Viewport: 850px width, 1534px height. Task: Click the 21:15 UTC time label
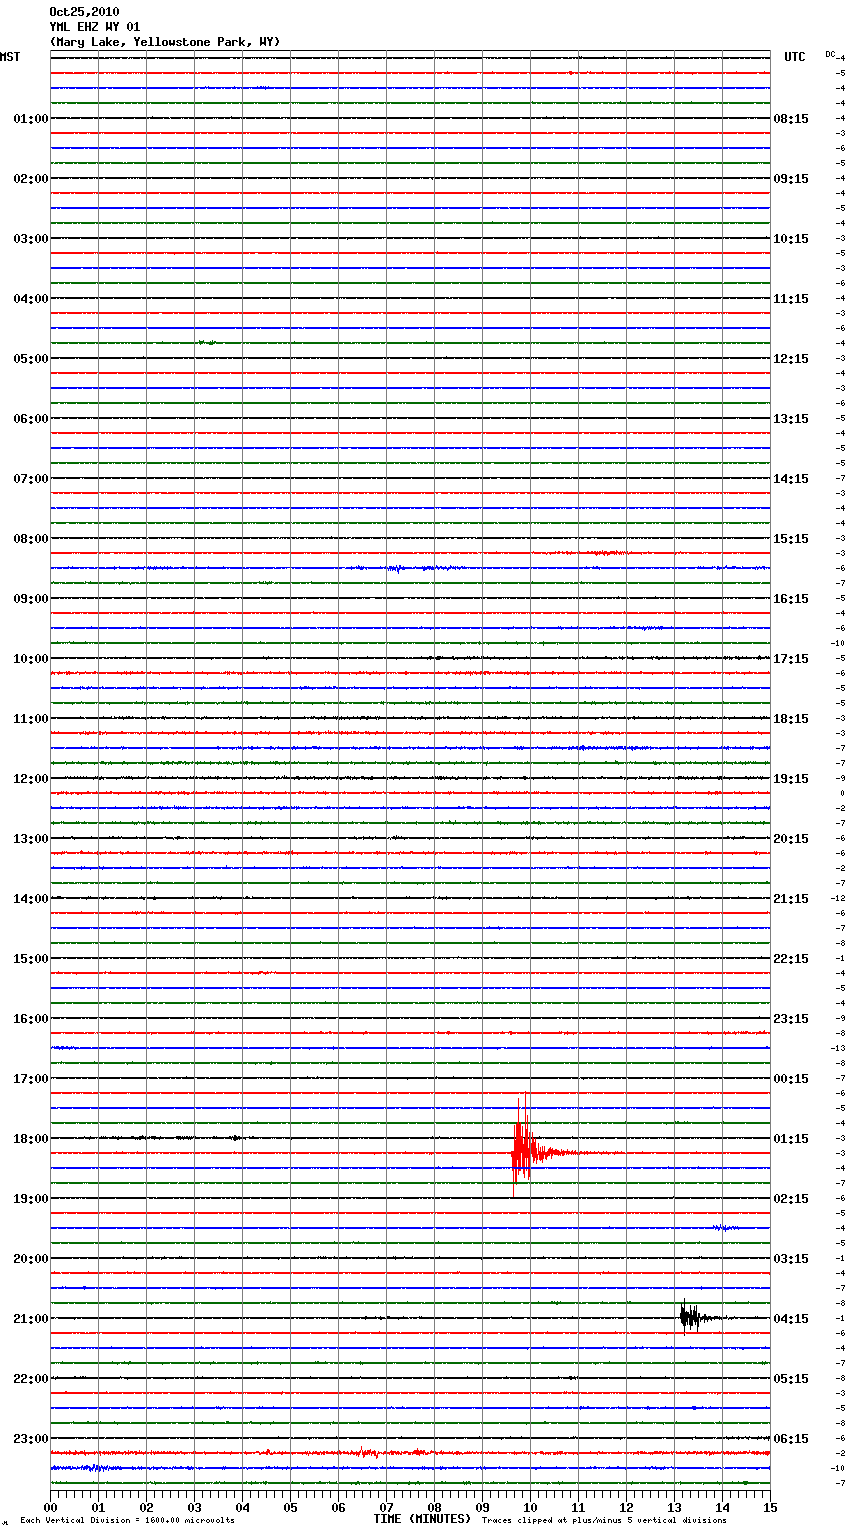(791, 899)
